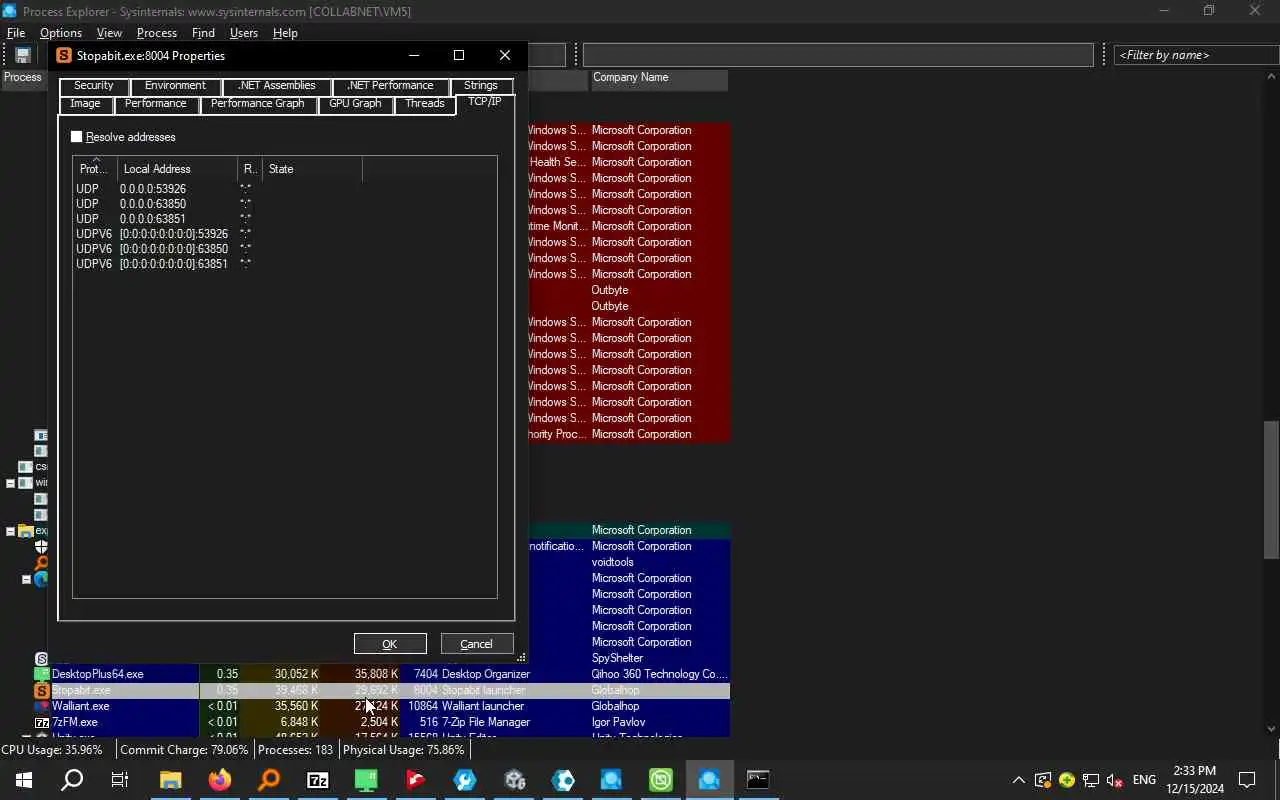Viewport: 1280px width, 800px height.
Task: Select the UDP 0.0.0.0:53926 row
Action: [284, 189]
